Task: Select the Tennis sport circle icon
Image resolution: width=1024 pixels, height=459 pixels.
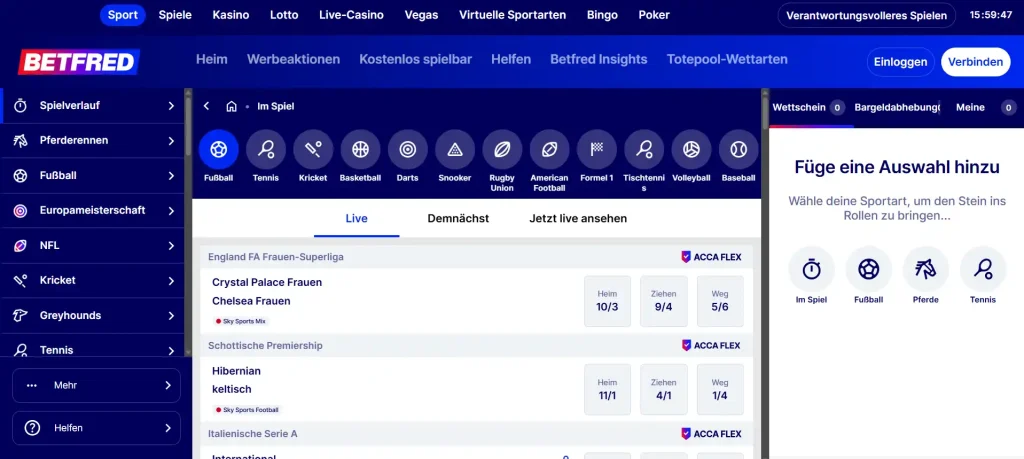Action: (266, 150)
